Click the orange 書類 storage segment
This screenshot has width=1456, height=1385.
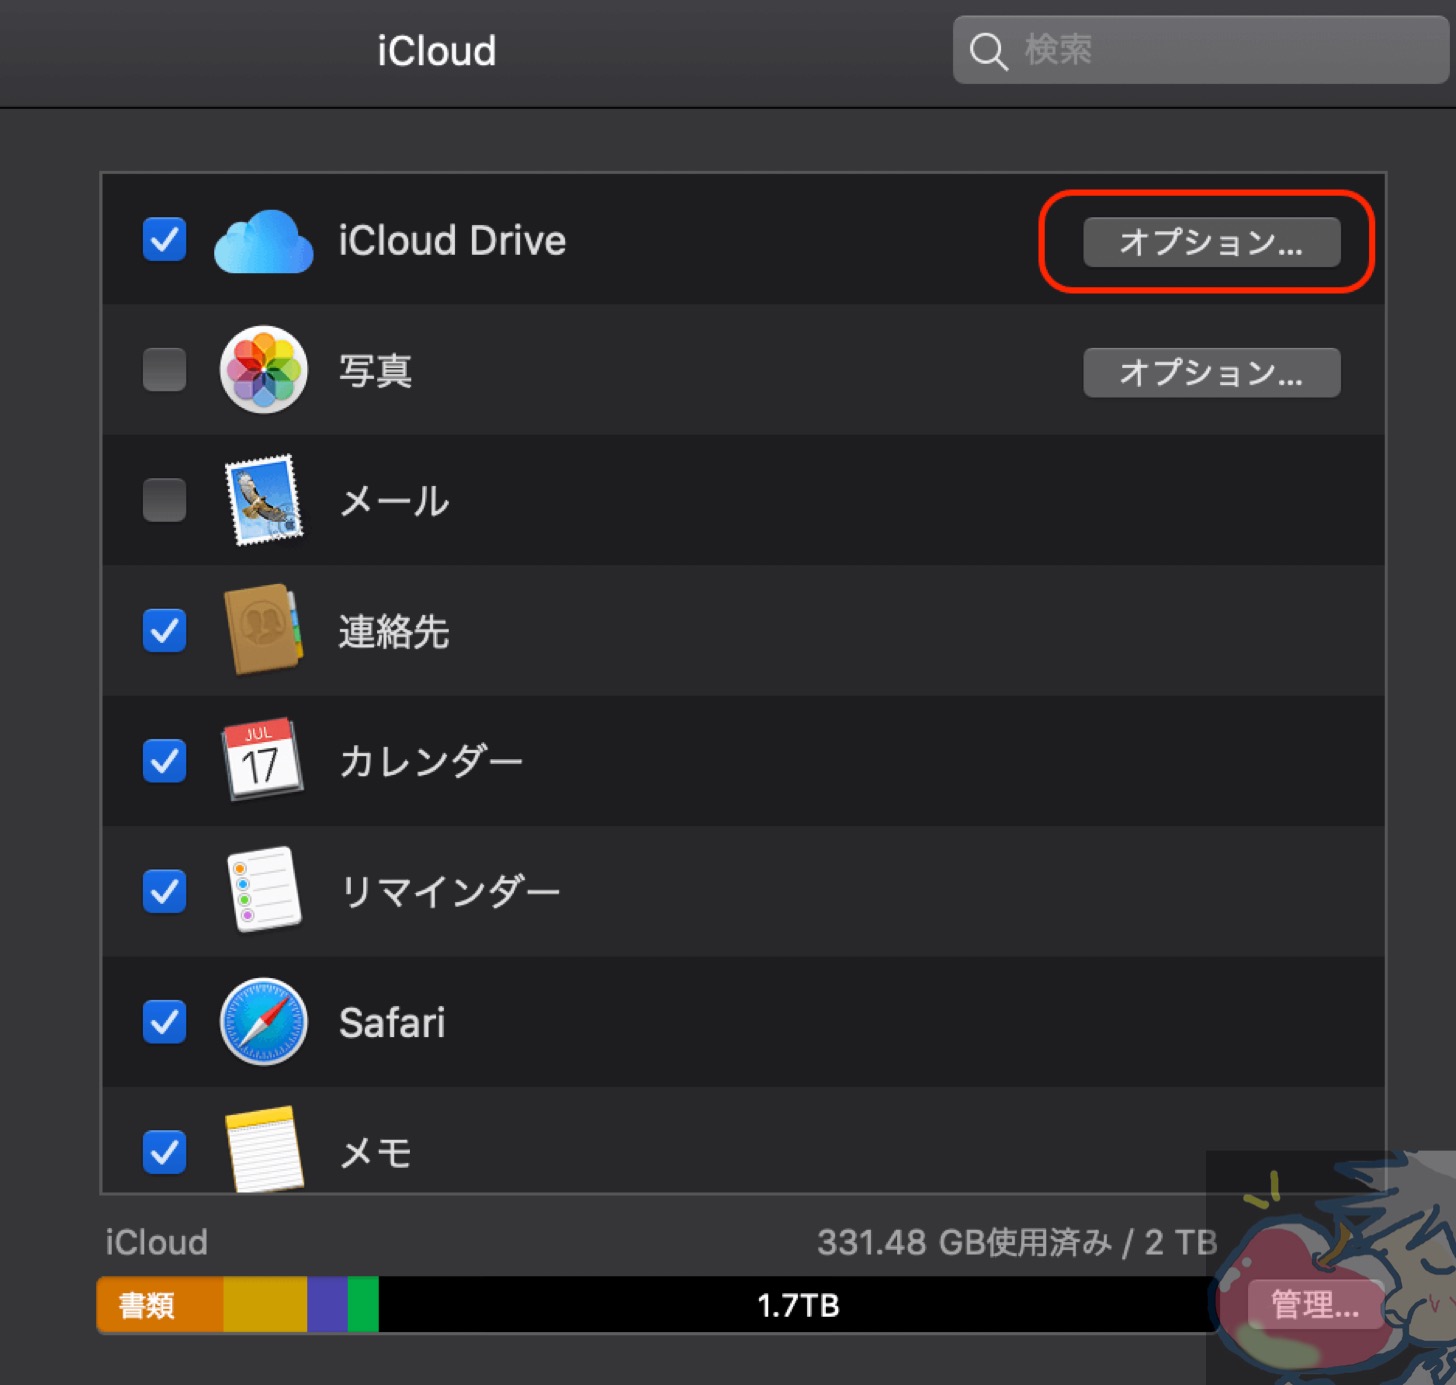click(160, 1305)
